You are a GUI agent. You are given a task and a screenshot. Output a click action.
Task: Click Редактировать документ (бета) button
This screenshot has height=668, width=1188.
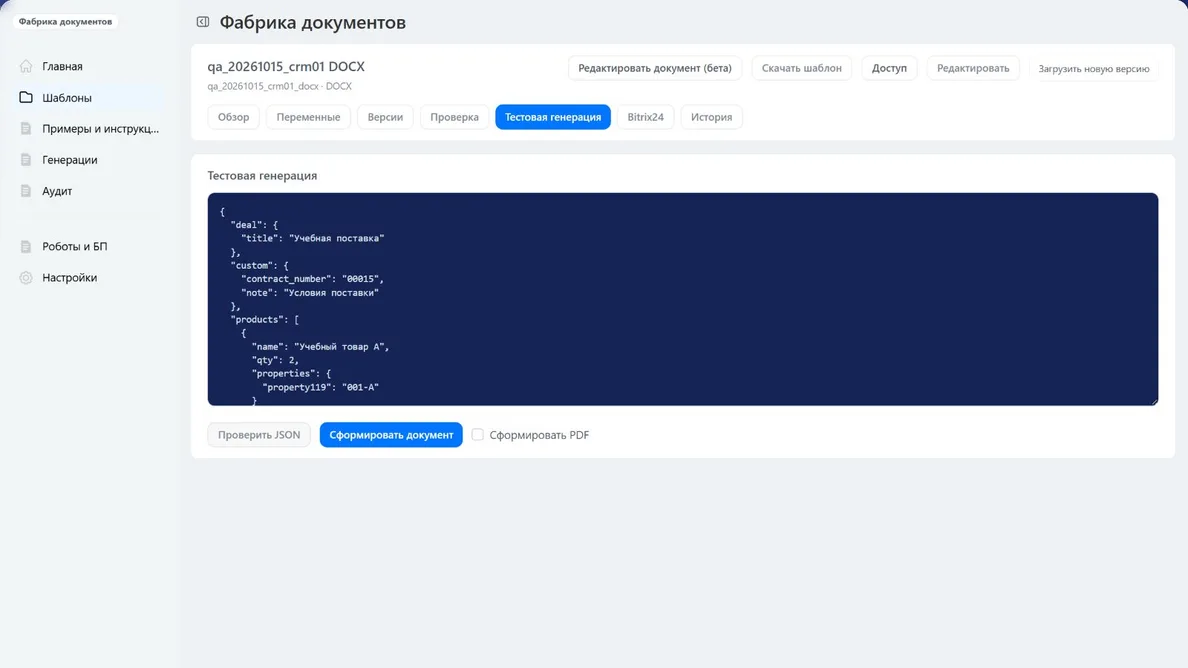[x=655, y=68]
